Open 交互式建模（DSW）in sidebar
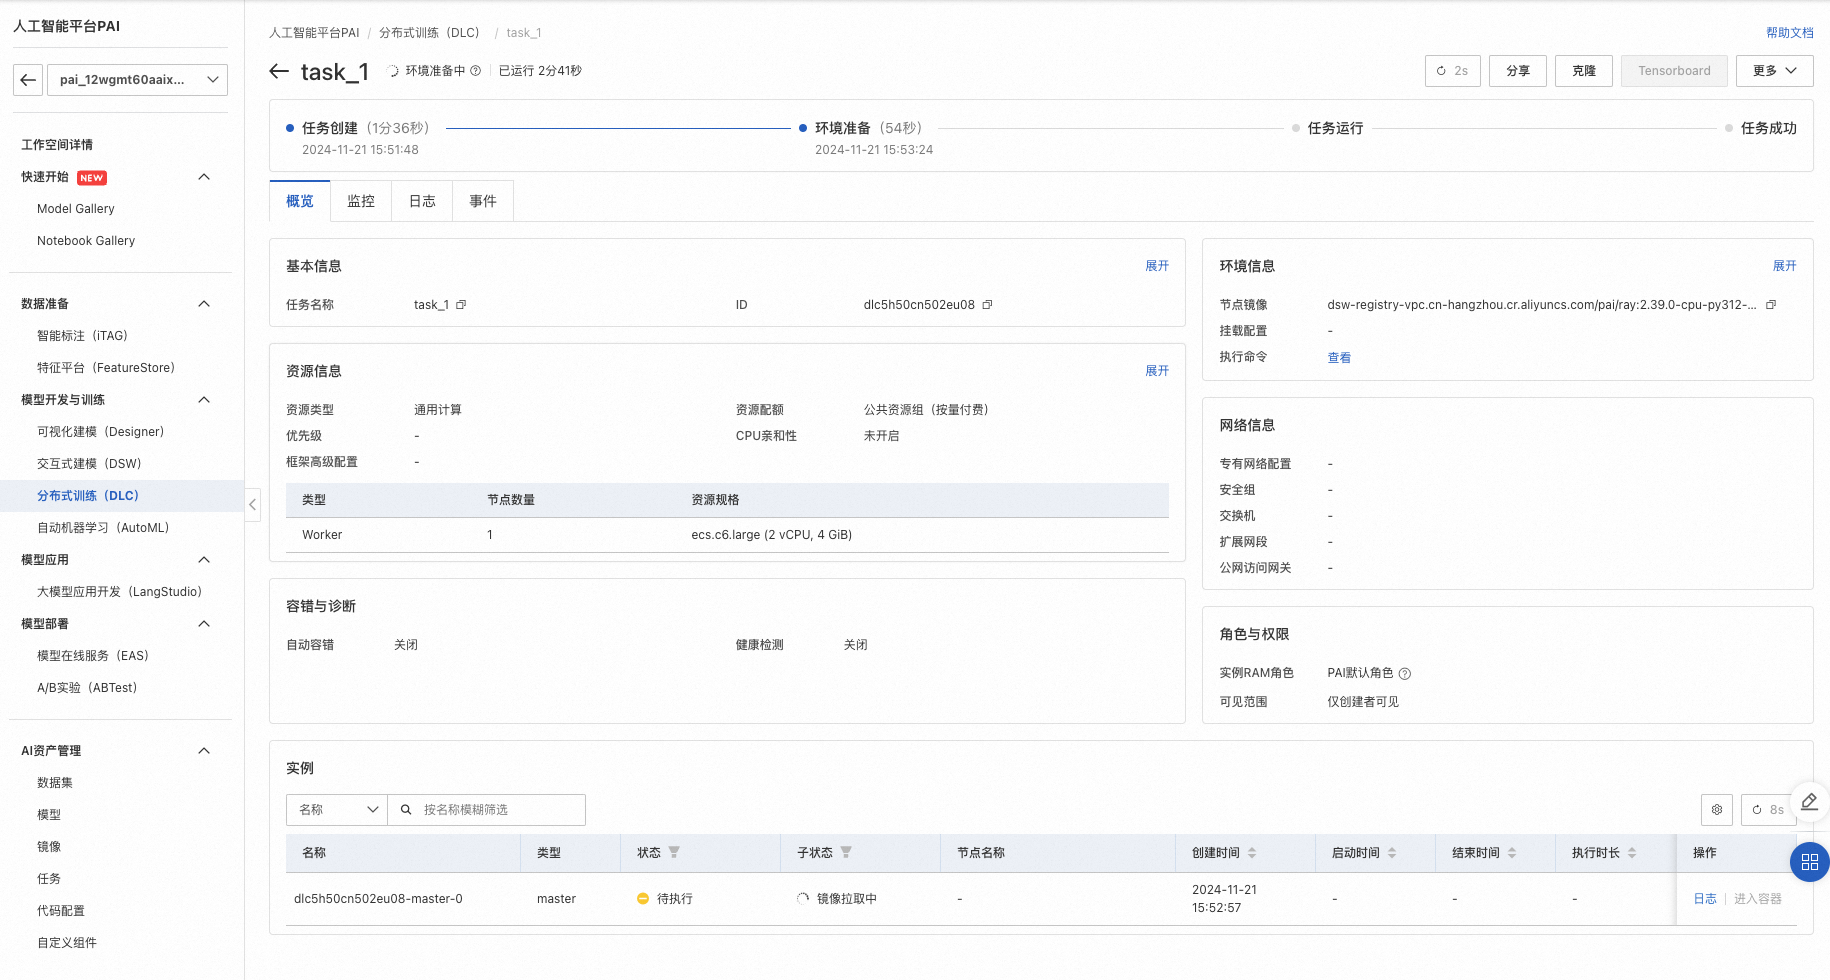This screenshot has width=1830, height=980. click(89, 464)
